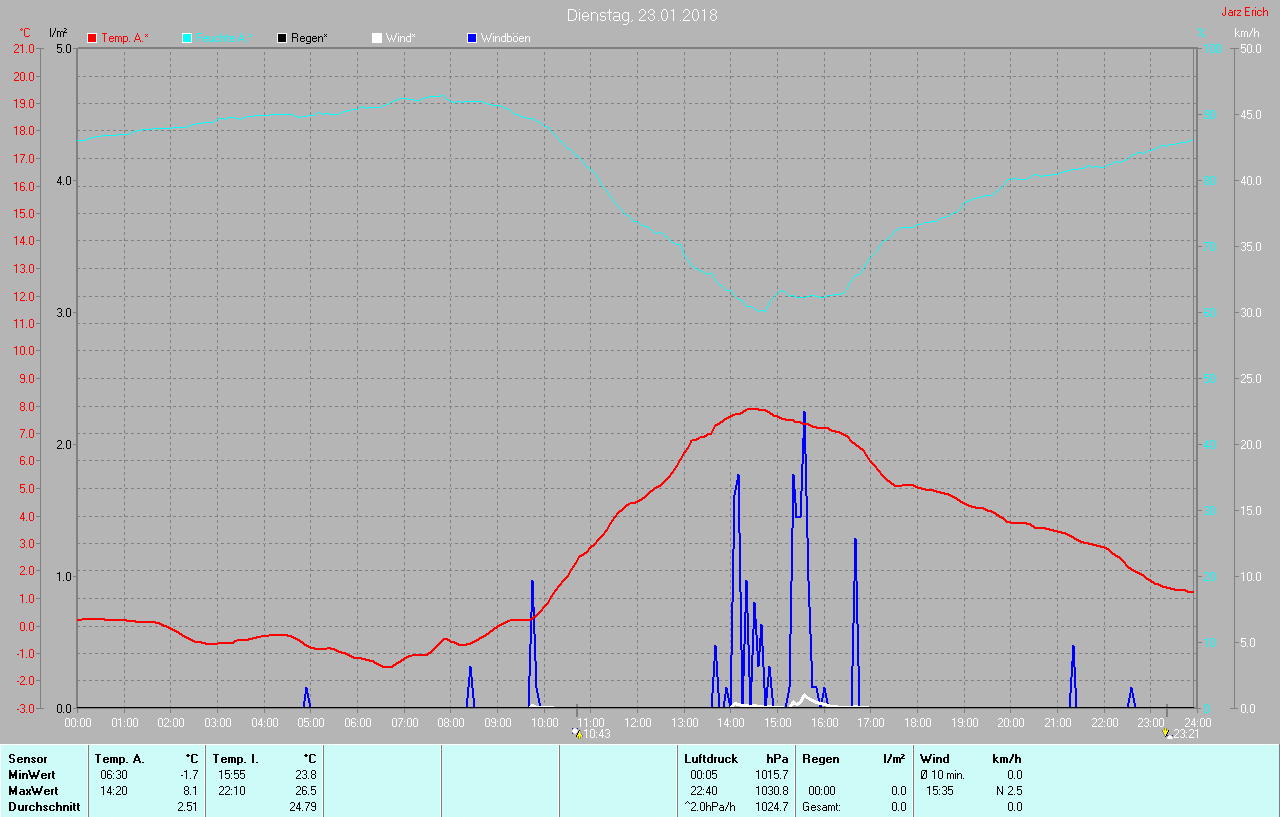Select the 'Temp. A.*' legend label
This screenshot has height=817, width=1280.
125,38
